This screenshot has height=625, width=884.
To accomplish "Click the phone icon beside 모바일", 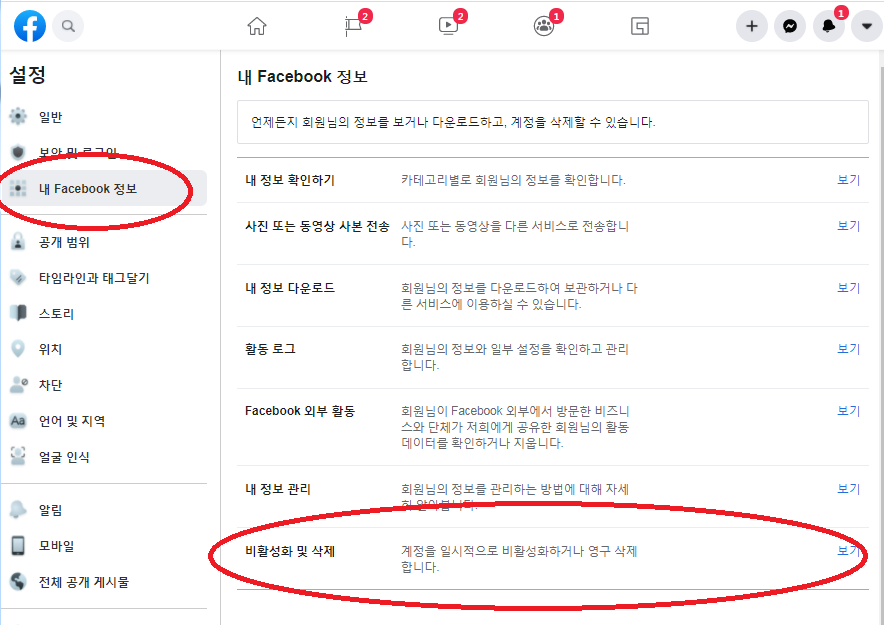I will pyautogui.click(x=18, y=545).
